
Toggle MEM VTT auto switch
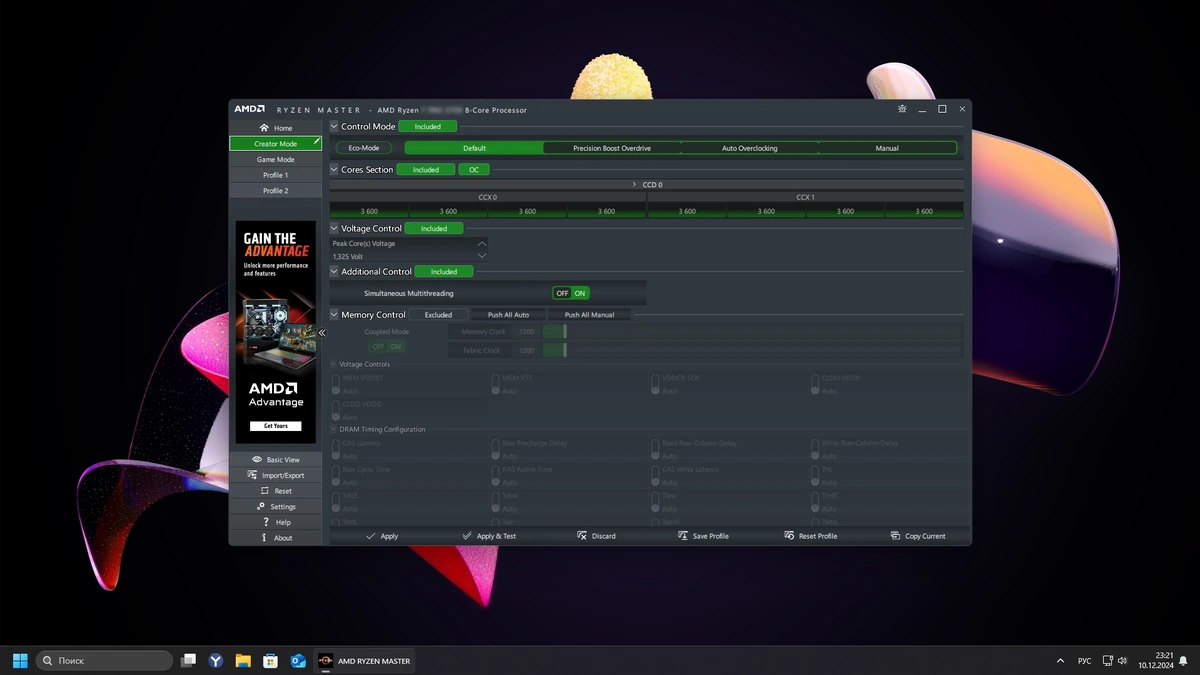pos(495,384)
